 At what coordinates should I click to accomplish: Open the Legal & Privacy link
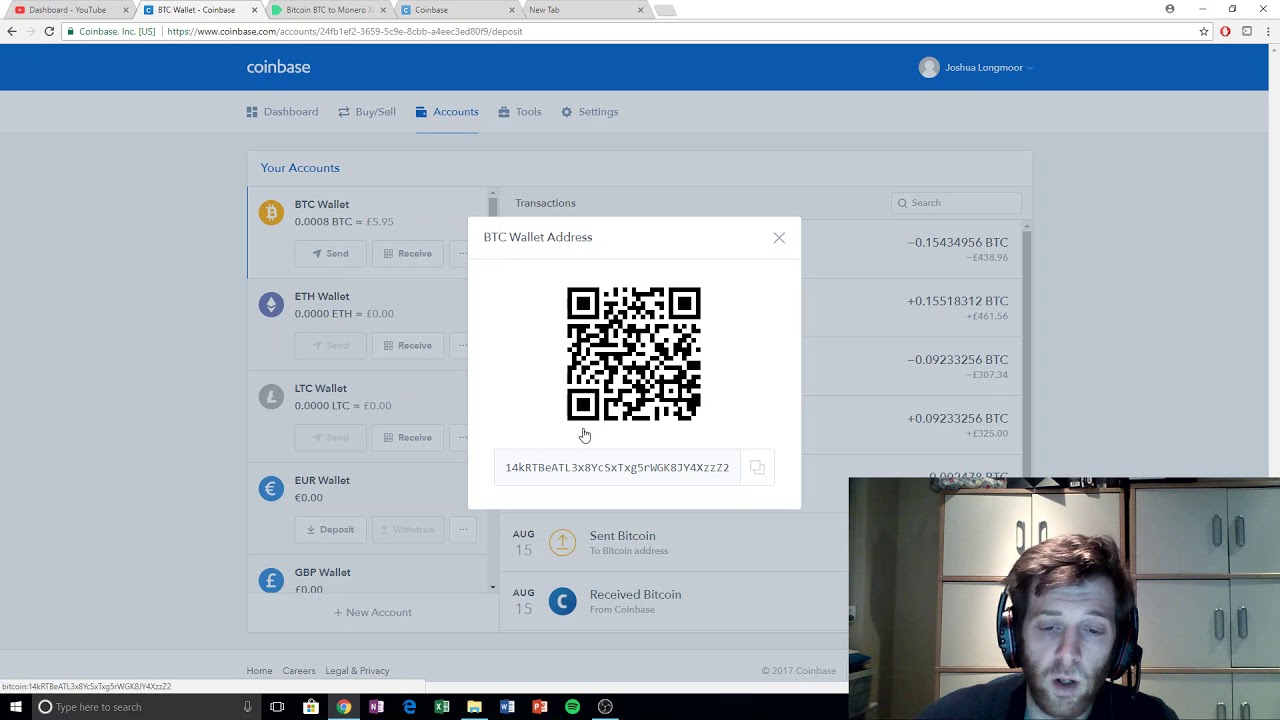tap(357, 671)
